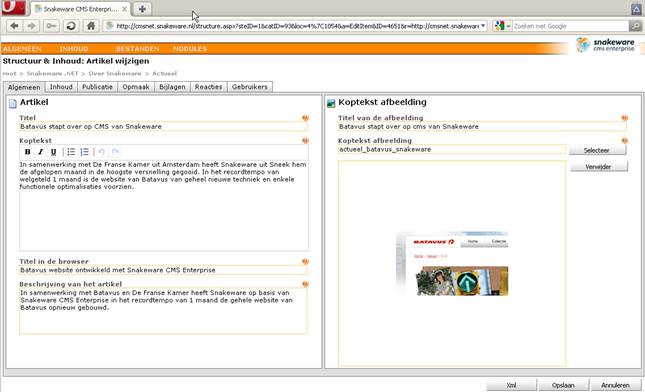Click the Titel van de afbeelding field

(x=482, y=127)
